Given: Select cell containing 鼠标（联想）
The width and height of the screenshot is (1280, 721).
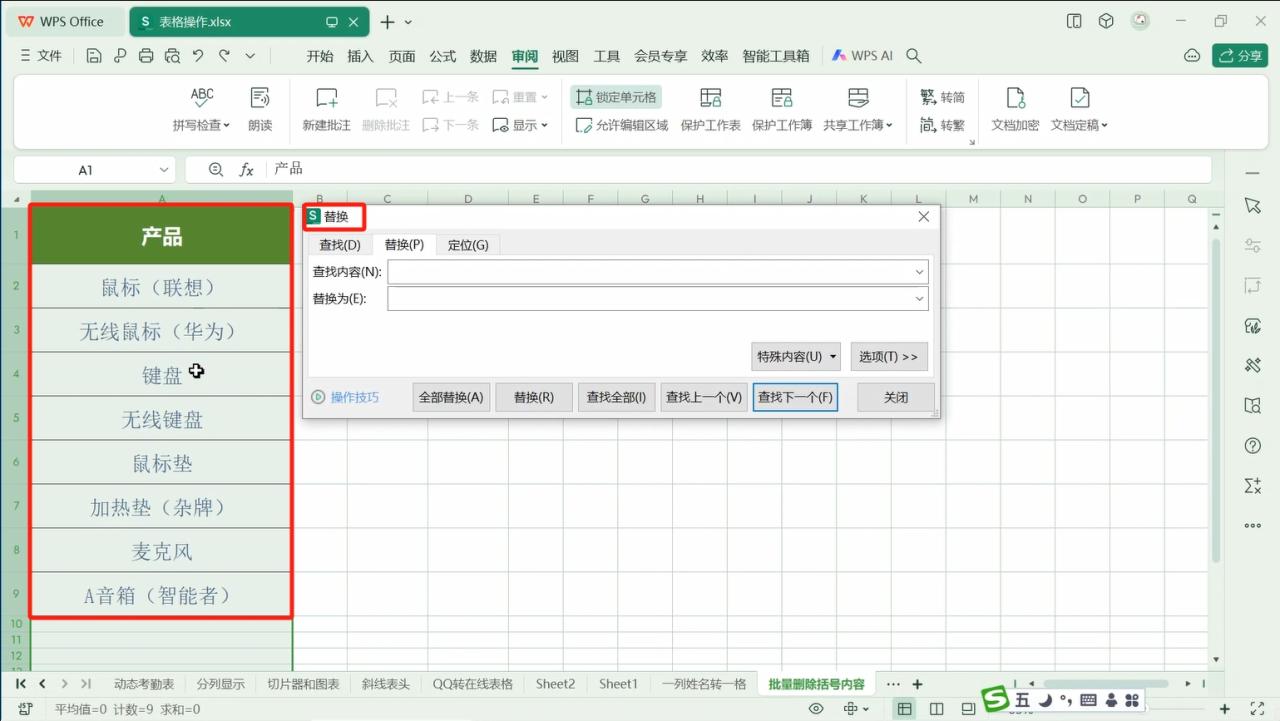Looking at the screenshot, I should (161, 287).
